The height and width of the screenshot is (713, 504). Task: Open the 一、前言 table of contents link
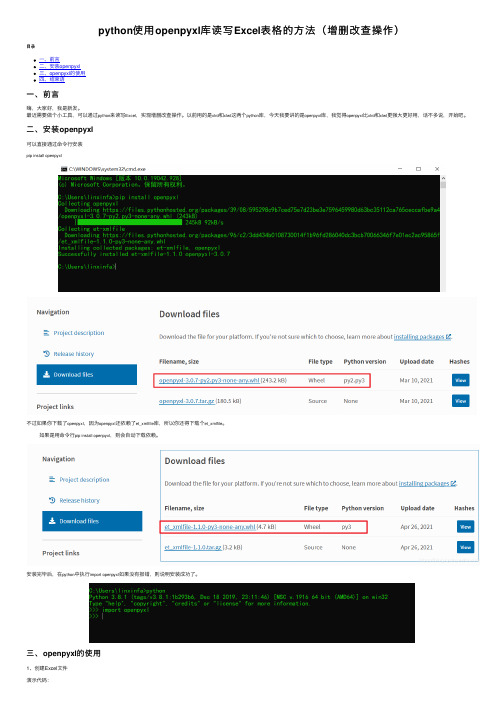(49, 60)
